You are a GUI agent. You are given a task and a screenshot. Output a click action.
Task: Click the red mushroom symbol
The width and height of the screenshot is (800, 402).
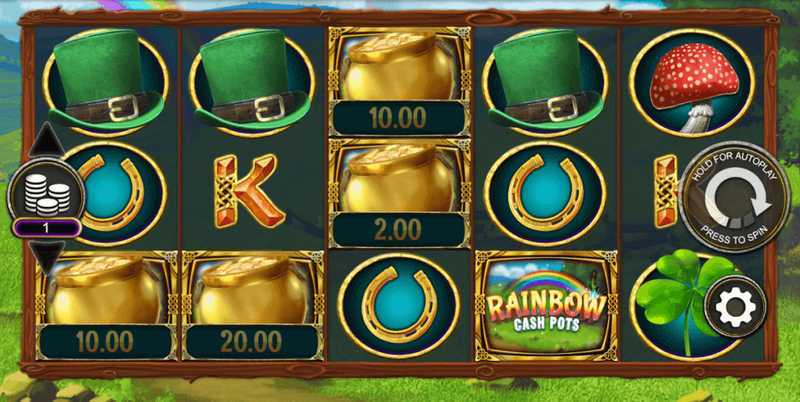pyautogui.click(x=692, y=83)
